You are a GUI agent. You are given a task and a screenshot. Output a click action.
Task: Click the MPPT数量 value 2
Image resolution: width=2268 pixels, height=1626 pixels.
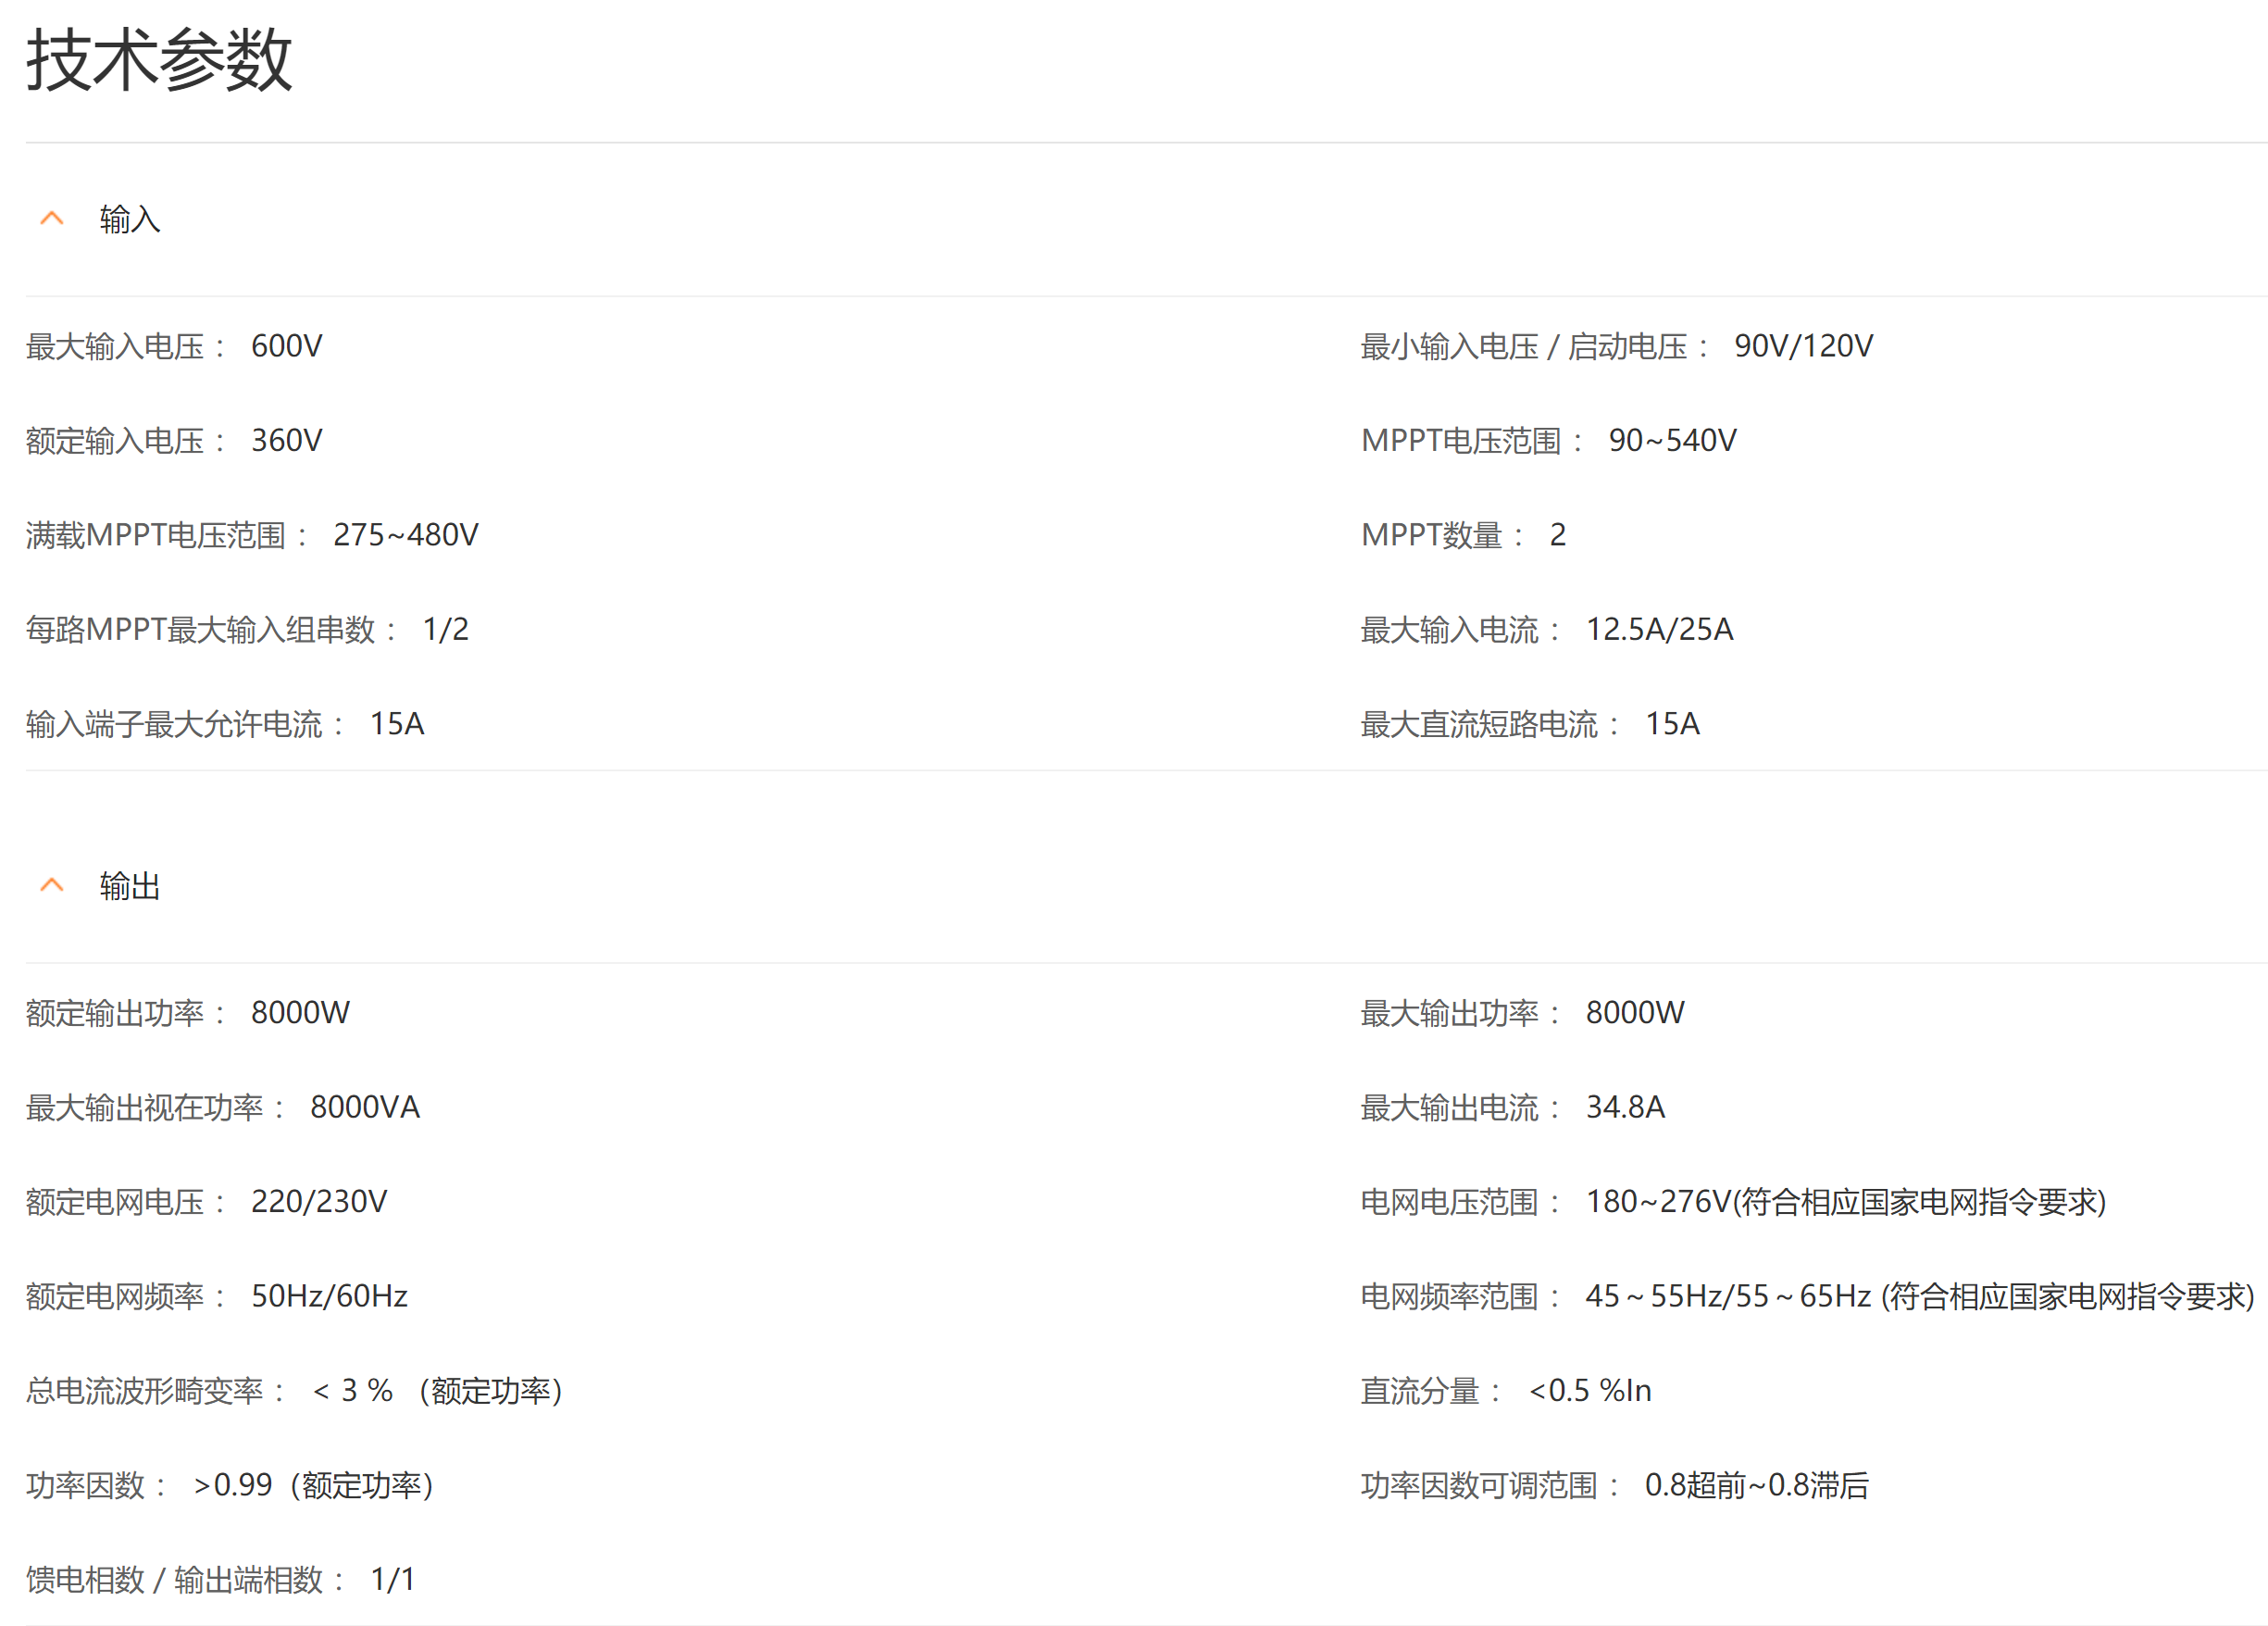tap(1557, 535)
